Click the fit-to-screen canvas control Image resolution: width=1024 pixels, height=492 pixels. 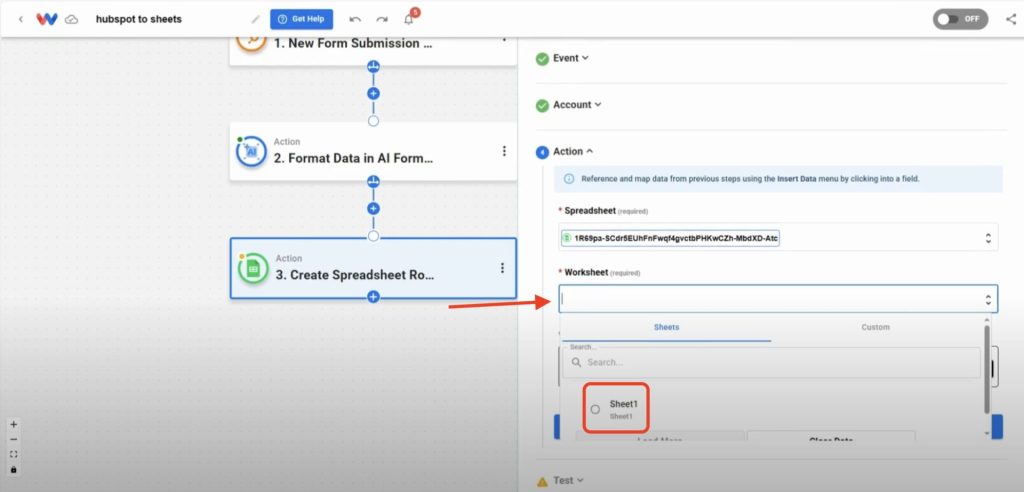click(x=14, y=454)
